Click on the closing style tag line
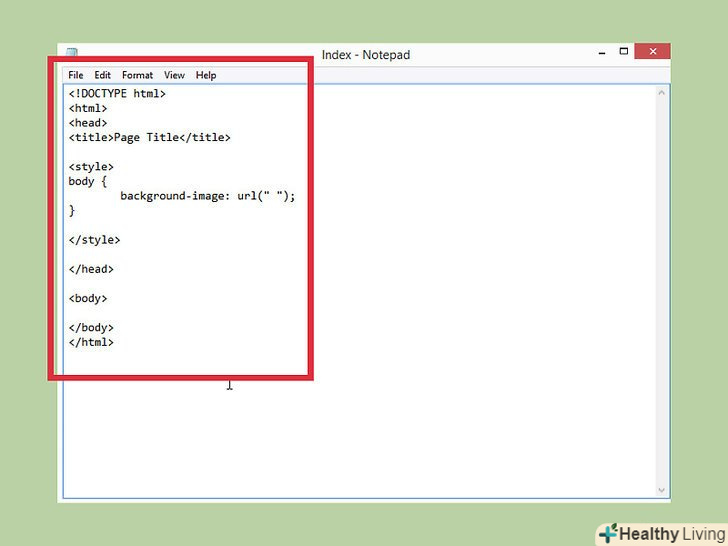The height and width of the screenshot is (546, 728). [x=94, y=240]
